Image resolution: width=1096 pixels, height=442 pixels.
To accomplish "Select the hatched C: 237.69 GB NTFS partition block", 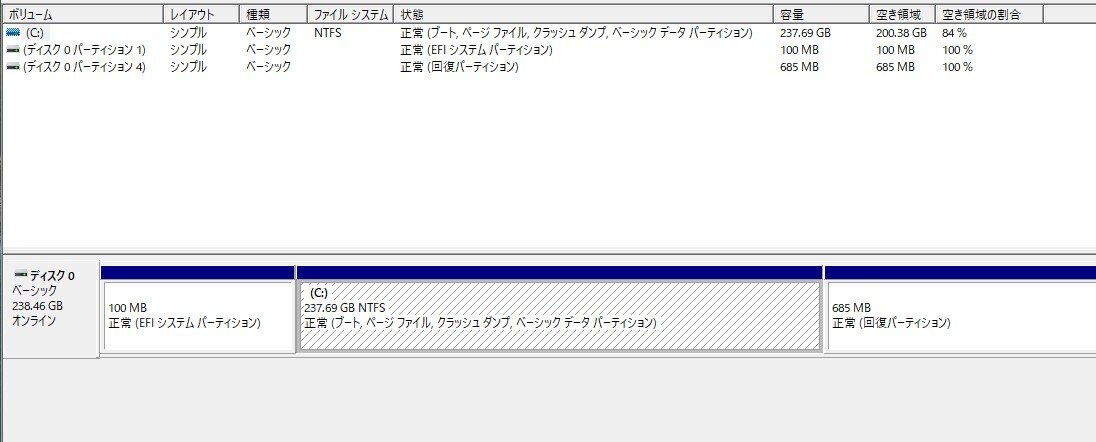I will [560, 316].
